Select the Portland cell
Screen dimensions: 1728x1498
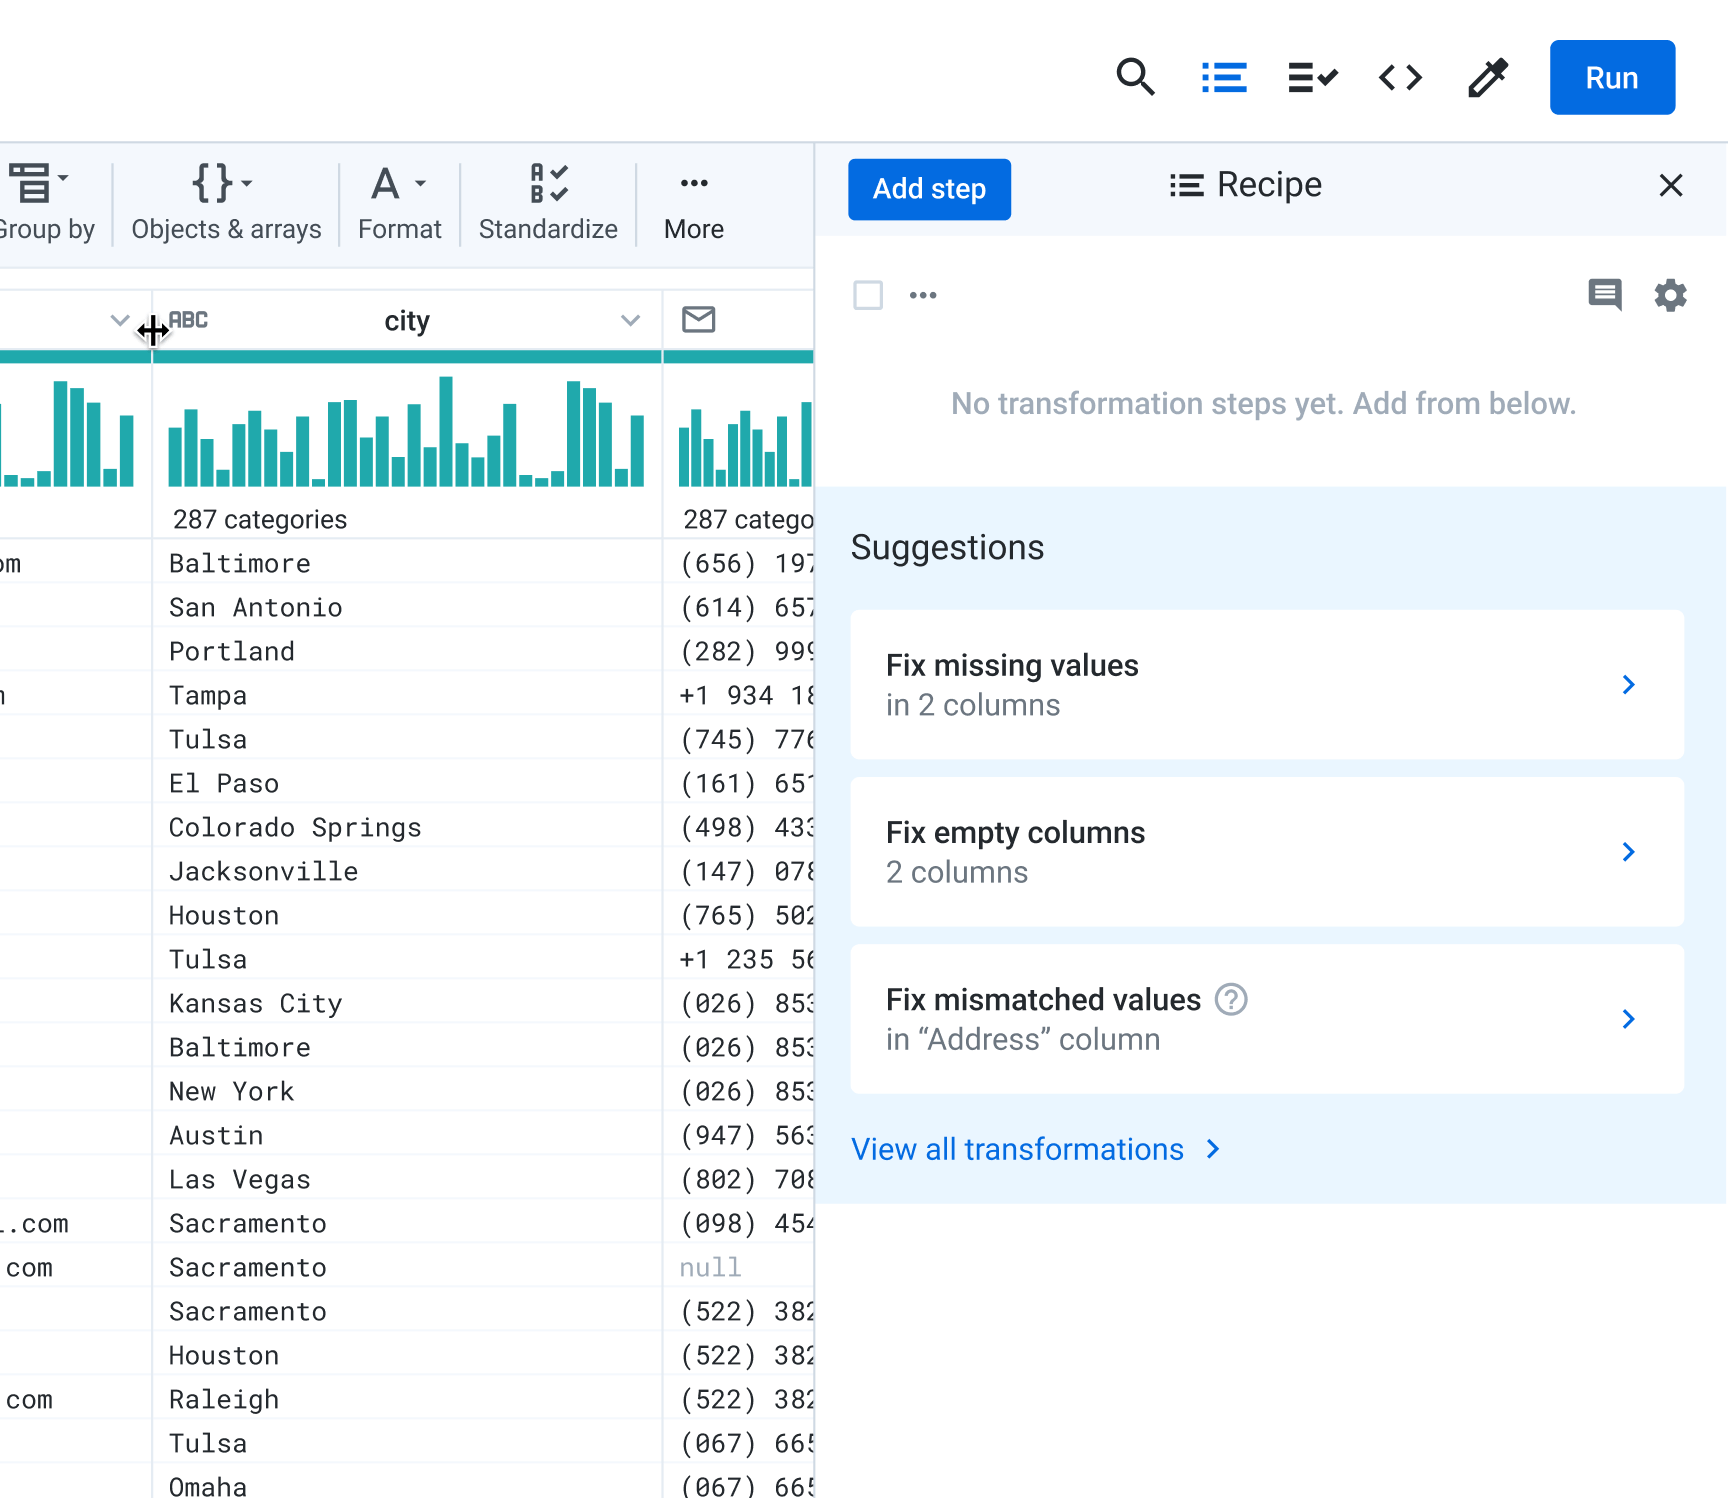click(x=407, y=652)
